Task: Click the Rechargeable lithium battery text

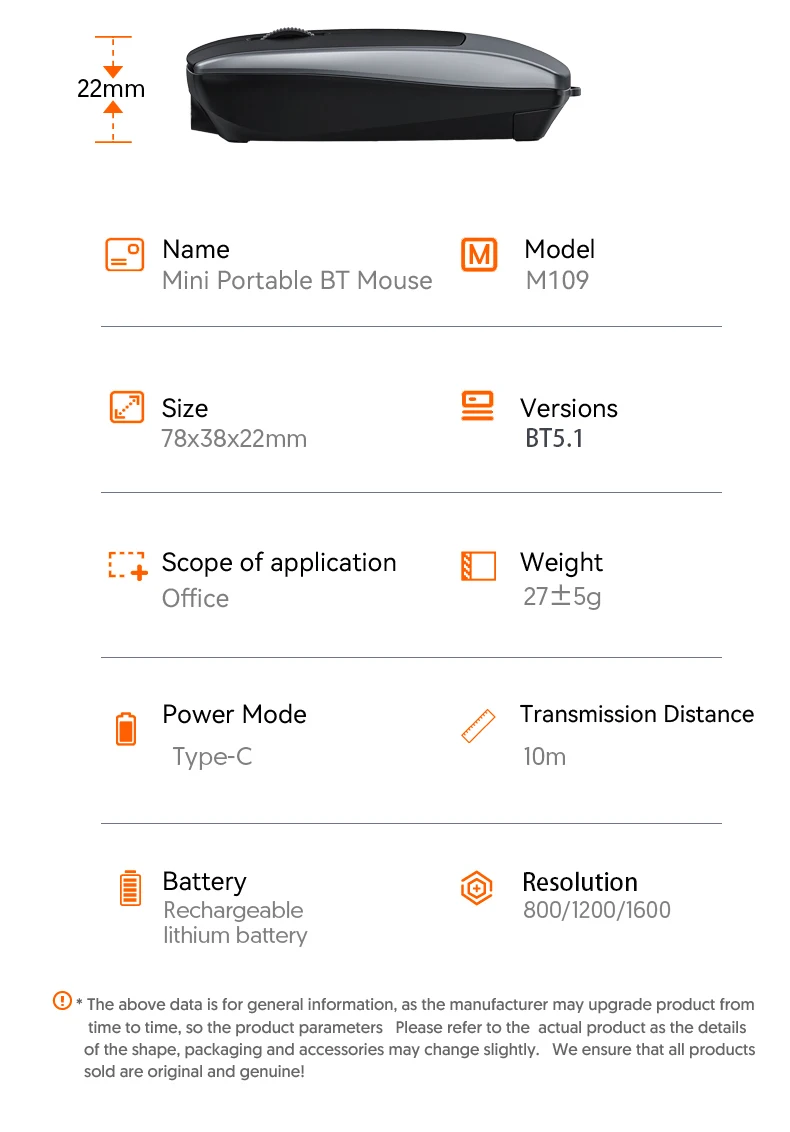Action: [x=235, y=923]
